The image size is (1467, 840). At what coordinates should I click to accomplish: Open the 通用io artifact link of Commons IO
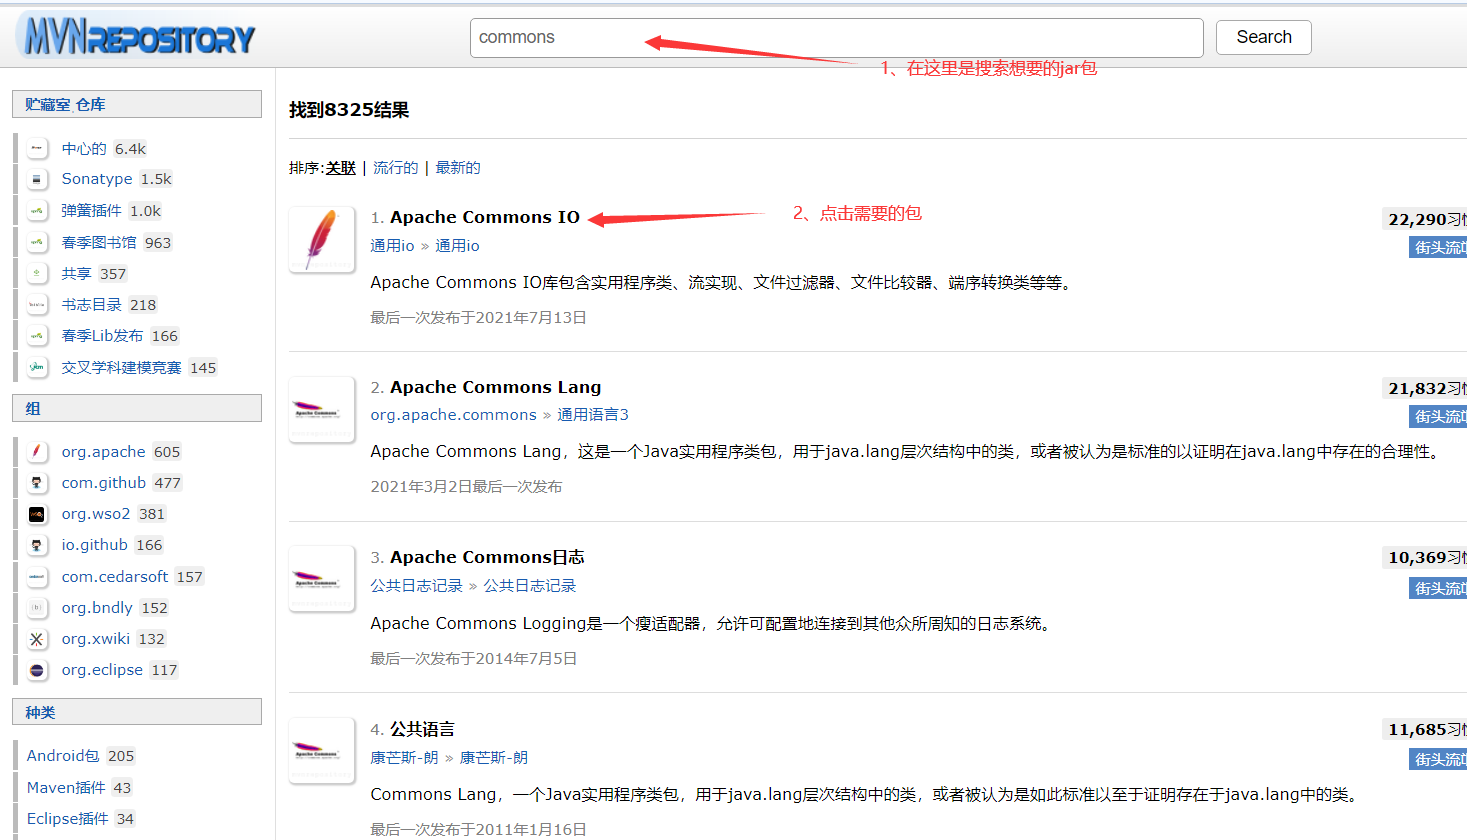tap(457, 246)
